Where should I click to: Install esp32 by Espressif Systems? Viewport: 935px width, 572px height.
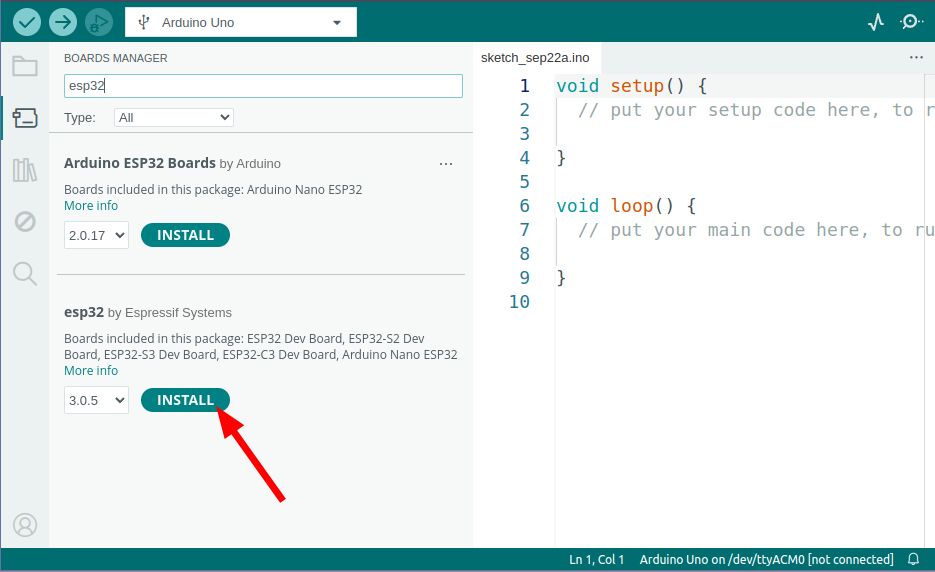point(185,400)
